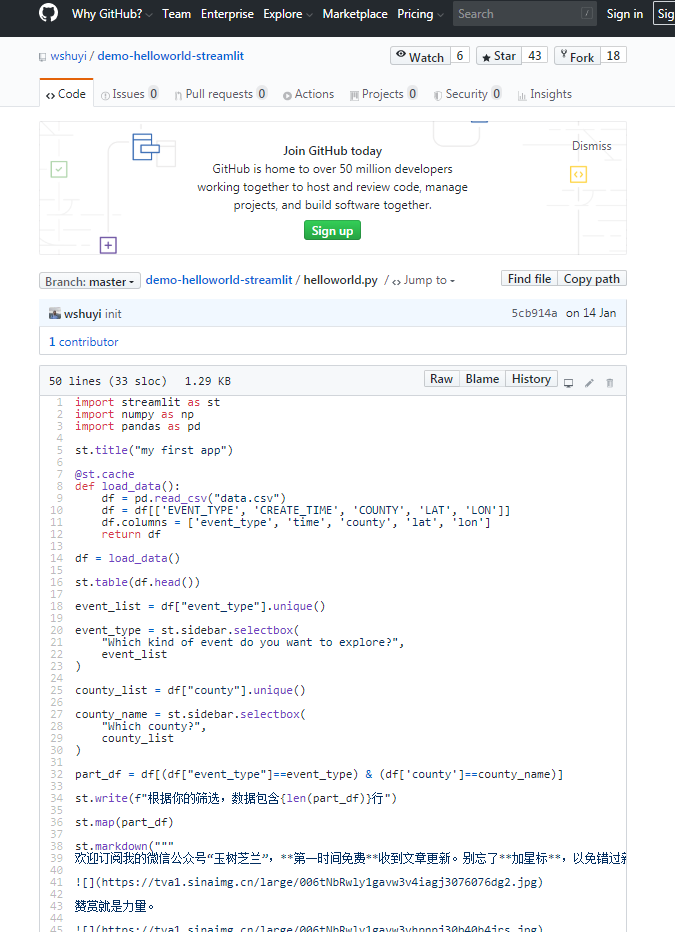Select line number 32

[56, 774]
